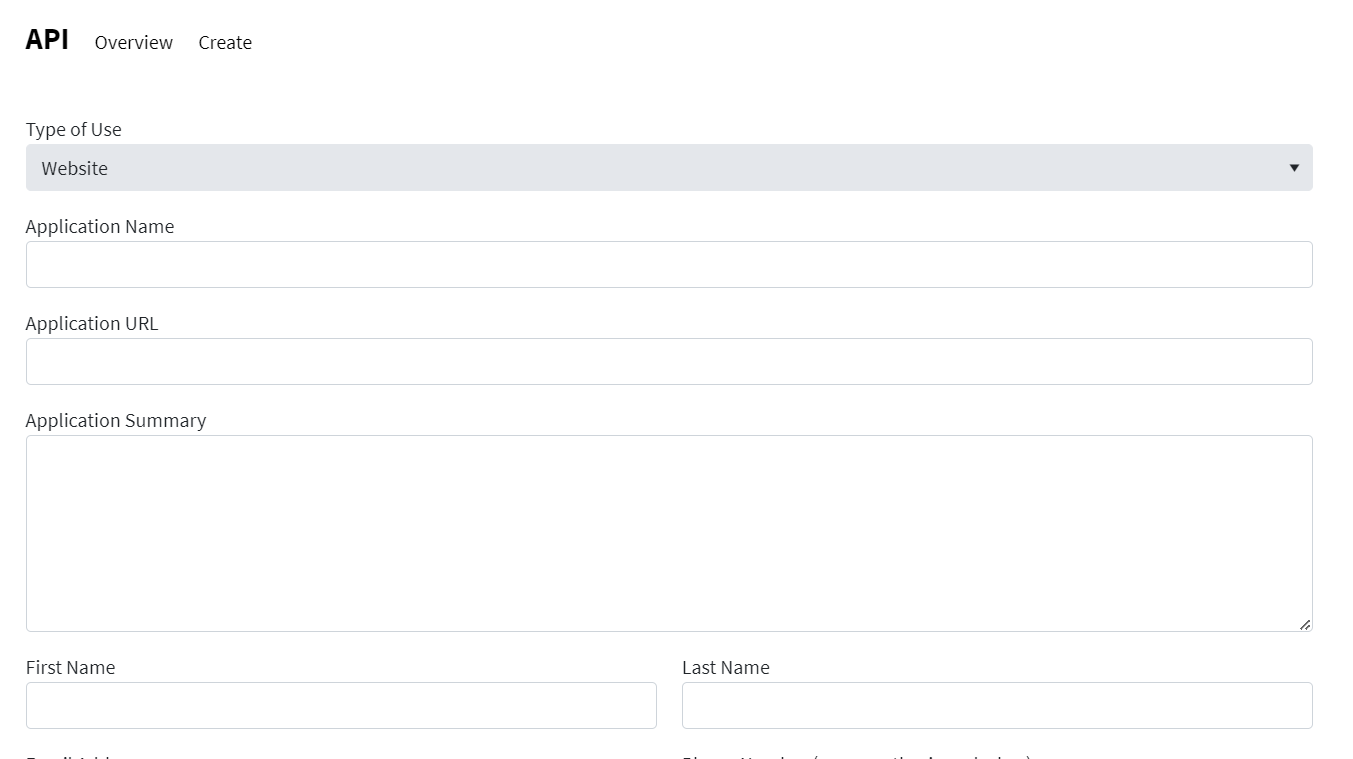Click the Application Name input field
Viewport: 1353px width, 759px height.
[x=669, y=265]
